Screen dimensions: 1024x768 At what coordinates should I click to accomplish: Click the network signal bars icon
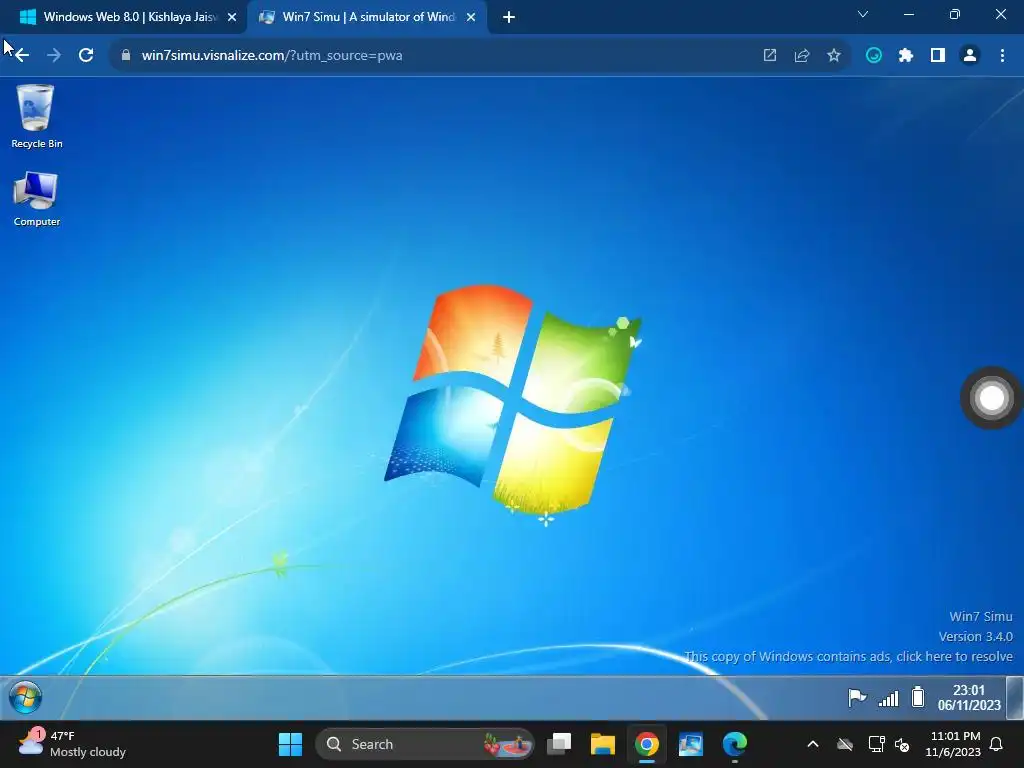pos(888,698)
